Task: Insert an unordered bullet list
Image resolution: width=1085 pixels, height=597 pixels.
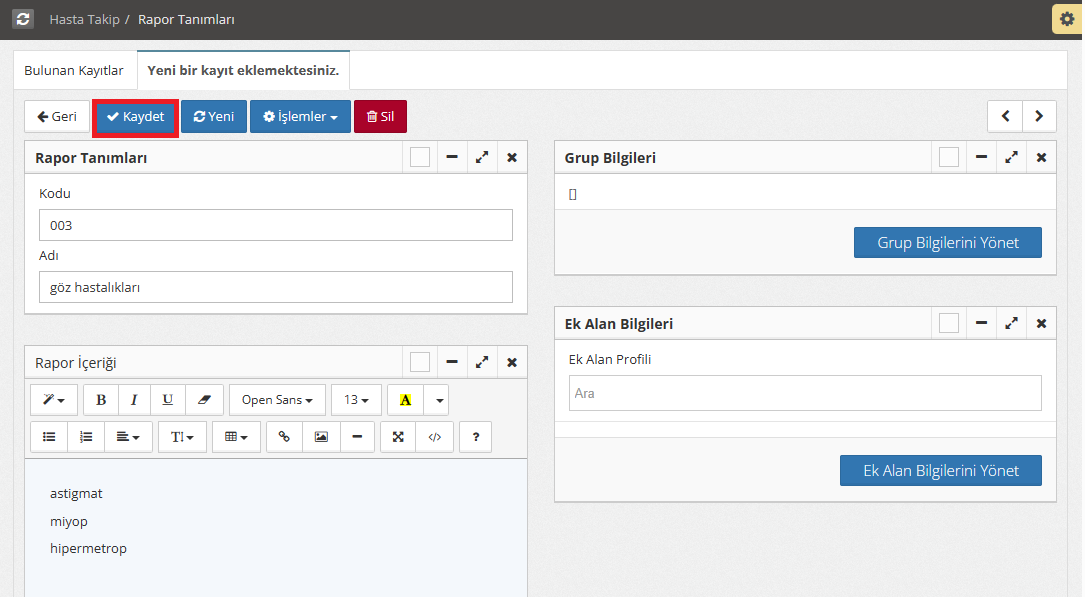Action: pyautogui.click(x=49, y=437)
